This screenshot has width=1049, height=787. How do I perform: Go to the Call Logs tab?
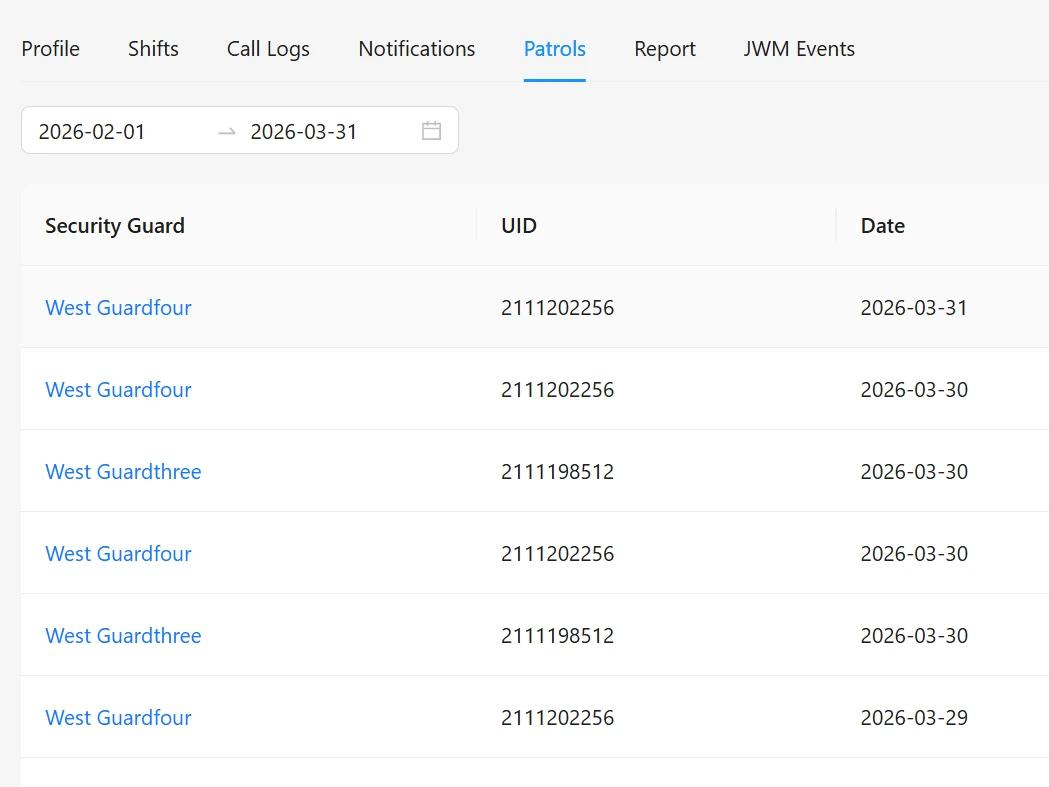tap(268, 49)
